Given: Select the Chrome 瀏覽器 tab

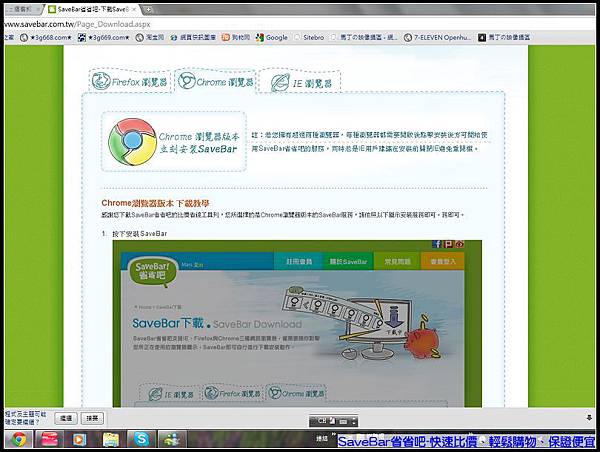Looking at the screenshot, I should (216, 81).
